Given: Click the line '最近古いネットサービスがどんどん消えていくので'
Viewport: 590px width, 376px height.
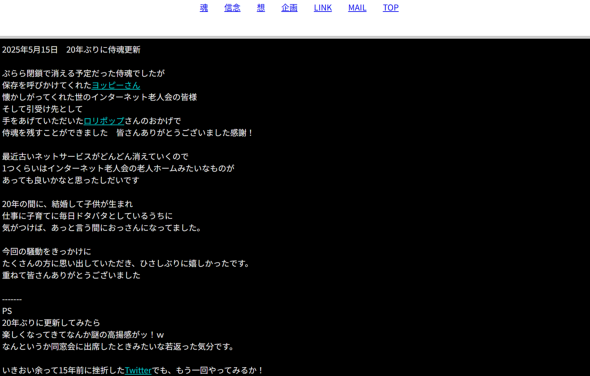Looking at the screenshot, I should click(x=95, y=157).
